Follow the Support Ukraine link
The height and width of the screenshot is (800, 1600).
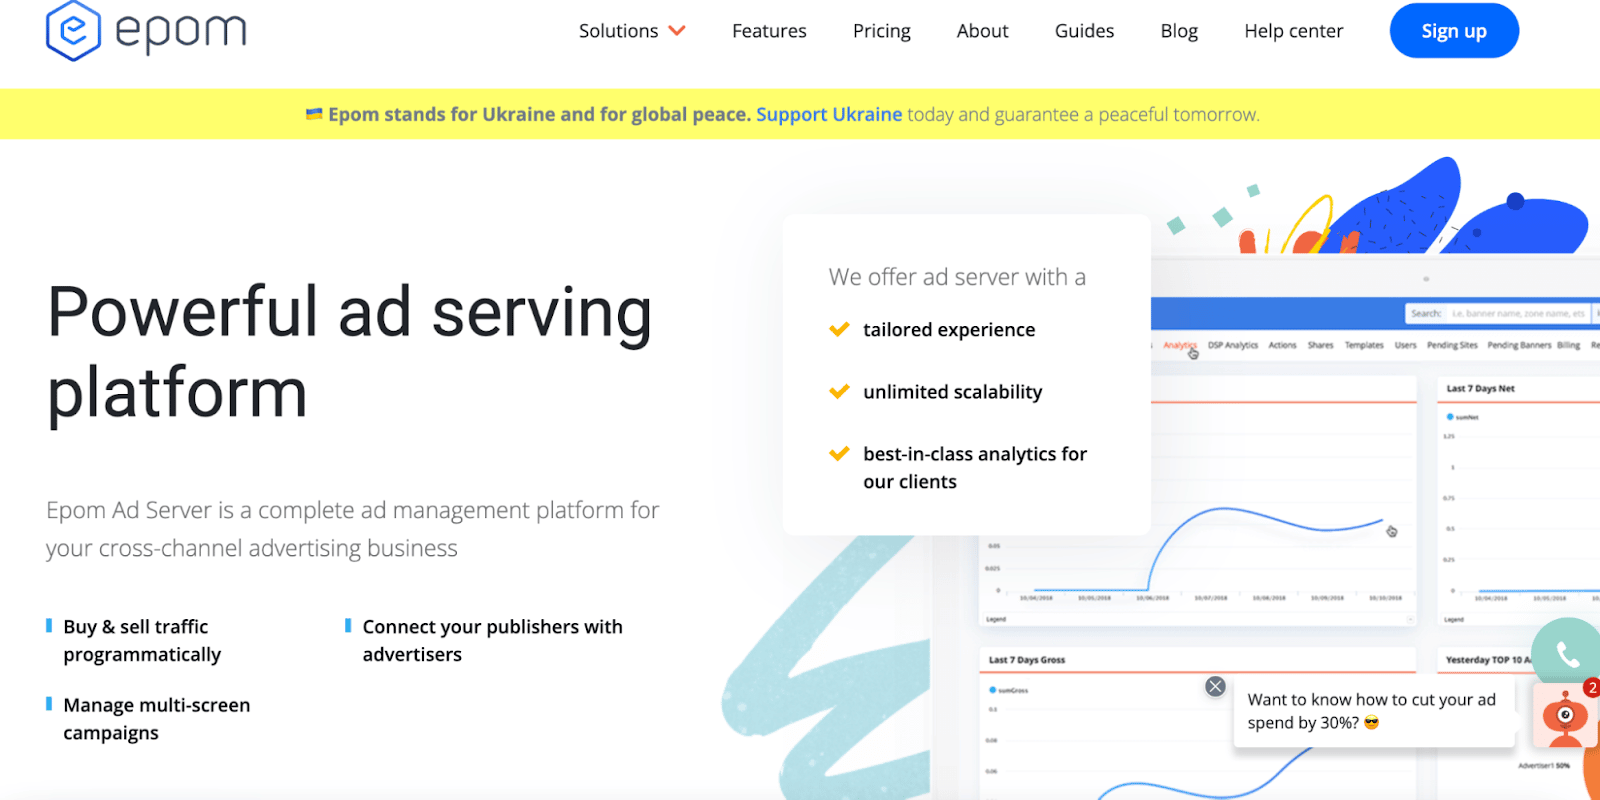point(829,114)
